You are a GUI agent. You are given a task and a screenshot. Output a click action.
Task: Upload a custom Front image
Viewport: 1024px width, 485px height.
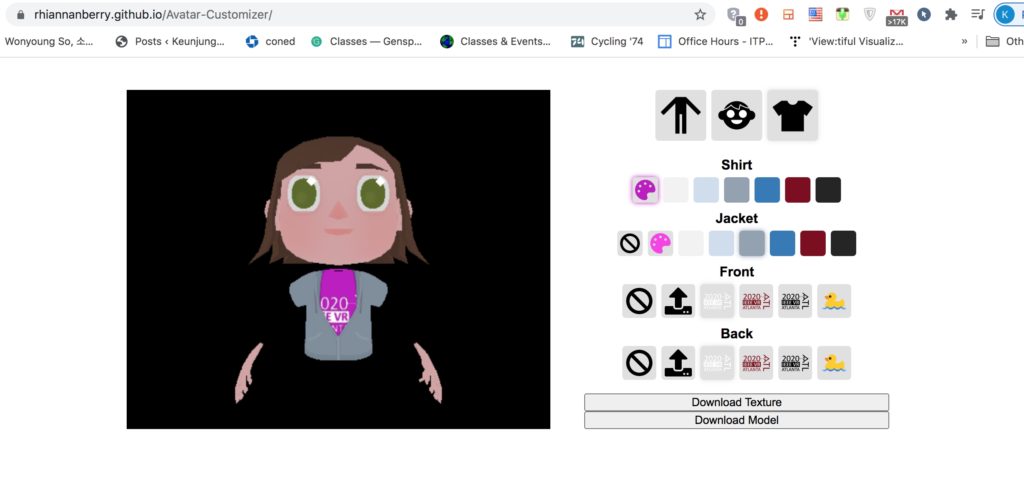pyautogui.click(x=678, y=301)
